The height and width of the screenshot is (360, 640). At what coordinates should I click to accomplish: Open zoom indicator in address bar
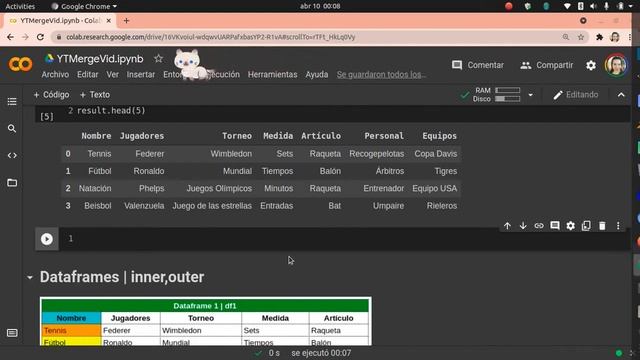[566, 37]
